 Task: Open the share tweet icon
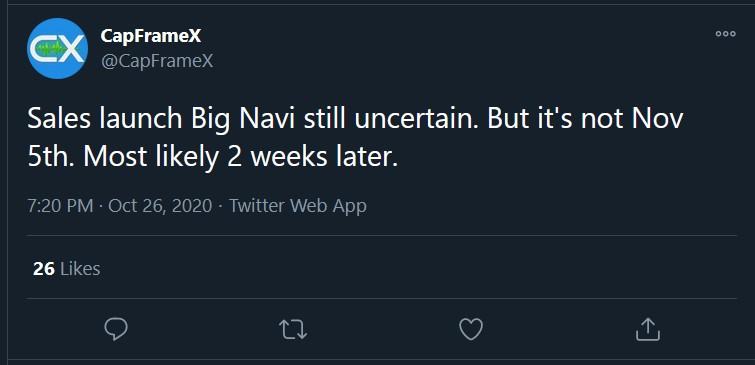tap(648, 329)
